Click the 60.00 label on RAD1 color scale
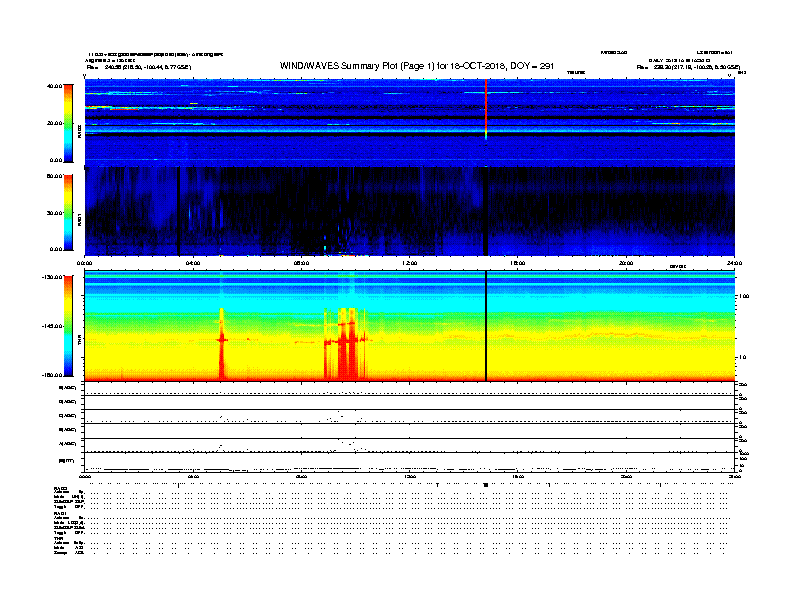 (54, 176)
